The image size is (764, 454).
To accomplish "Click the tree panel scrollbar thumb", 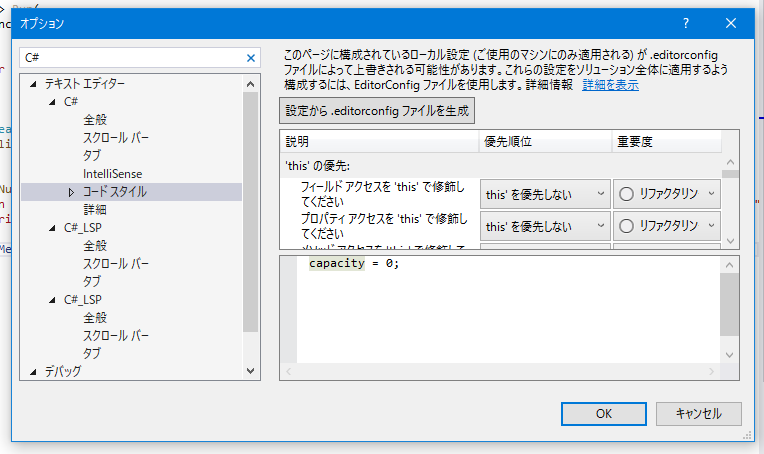I will pos(250,212).
